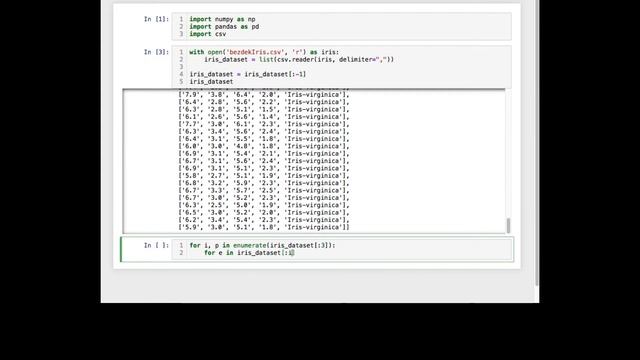Screen dimensions: 640x360
Task: Click the 'with open('bezdekIris.csv'' line
Action: (x=264, y=52)
